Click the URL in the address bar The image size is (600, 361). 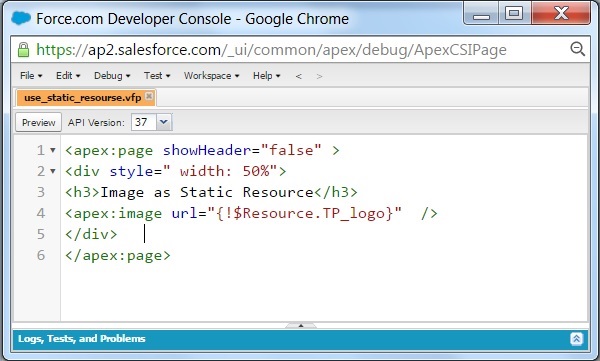click(271, 50)
